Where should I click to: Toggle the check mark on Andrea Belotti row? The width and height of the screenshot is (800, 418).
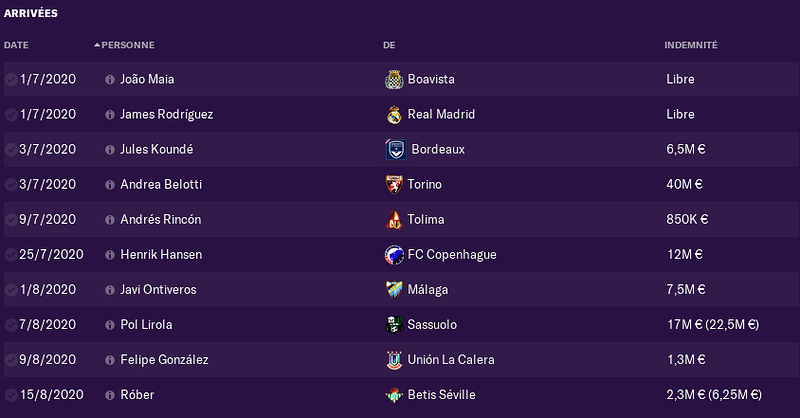coord(11,185)
